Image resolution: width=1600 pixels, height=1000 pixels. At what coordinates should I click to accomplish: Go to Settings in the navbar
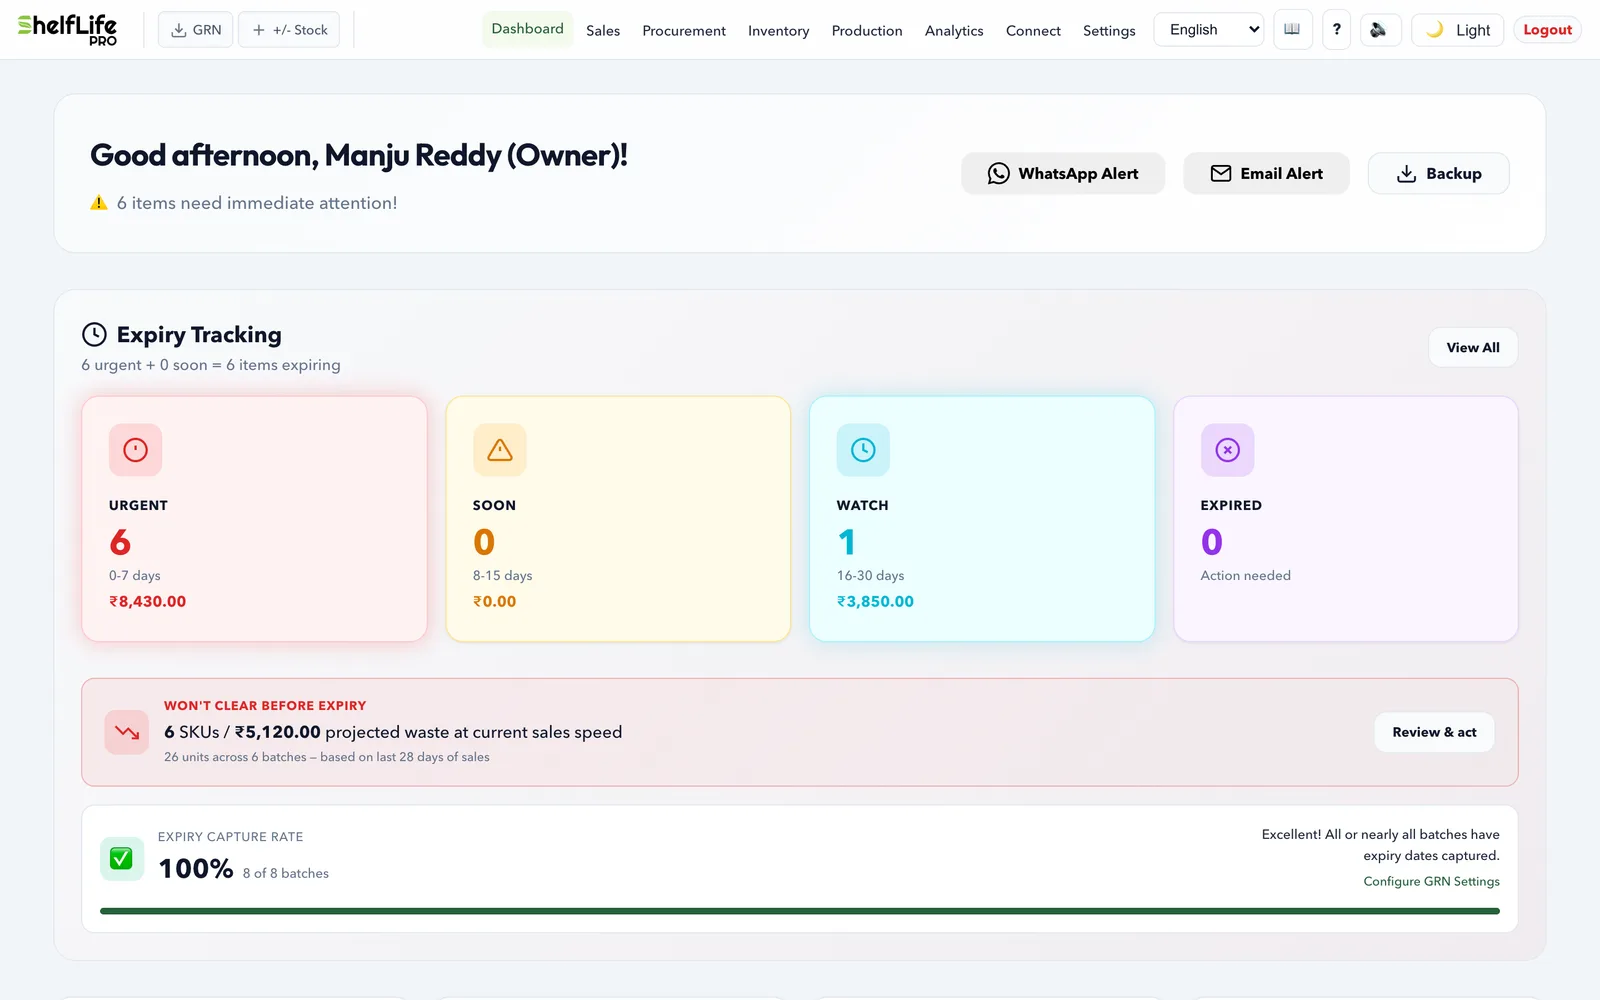pyautogui.click(x=1109, y=31)
